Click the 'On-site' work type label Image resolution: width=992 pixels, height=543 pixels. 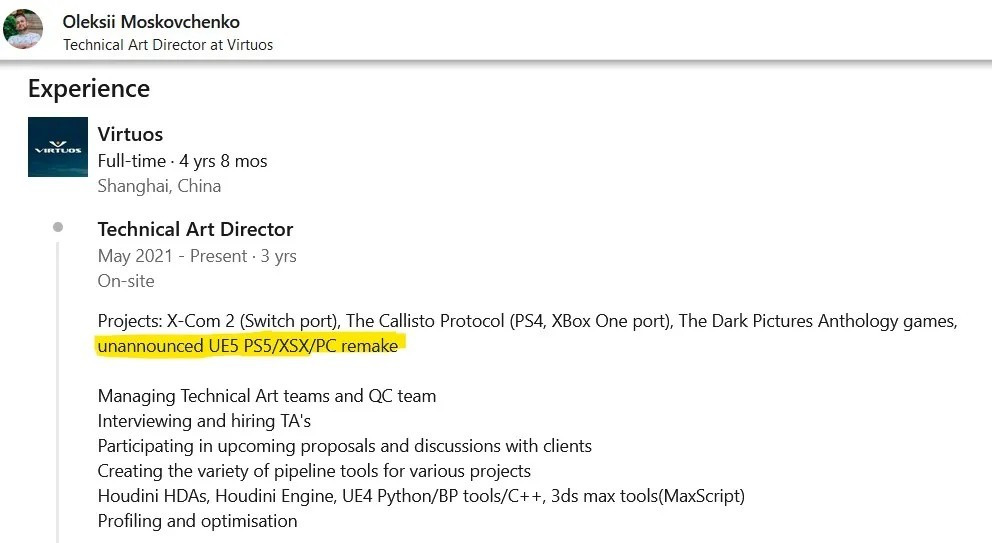126,281
